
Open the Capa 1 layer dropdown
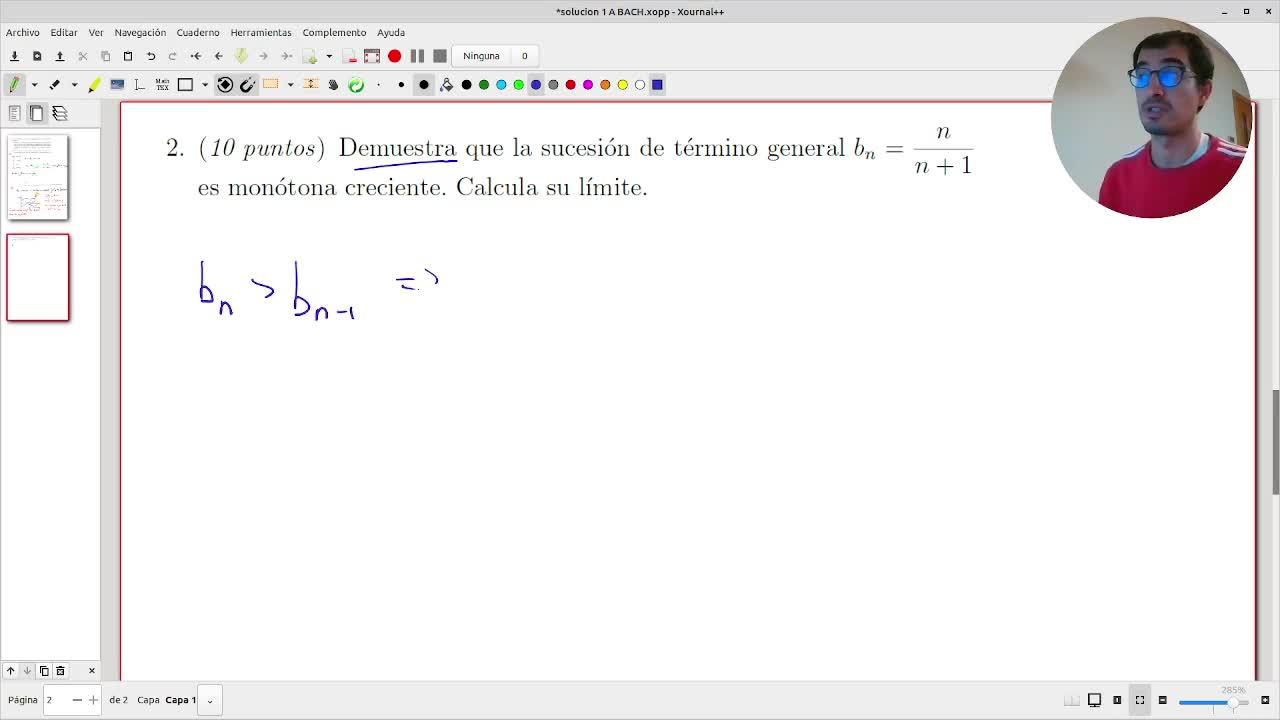coord(210,700)
